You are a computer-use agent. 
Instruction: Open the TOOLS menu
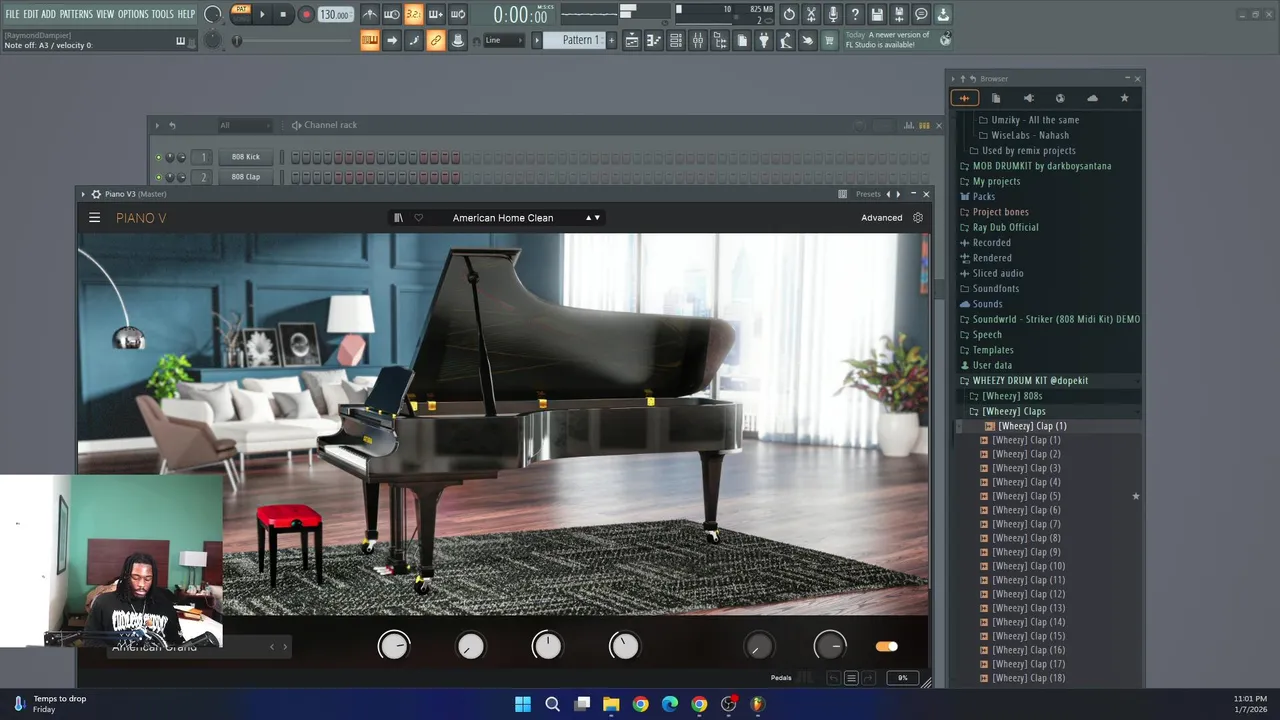pyautogui.click(x=163, y=14)
